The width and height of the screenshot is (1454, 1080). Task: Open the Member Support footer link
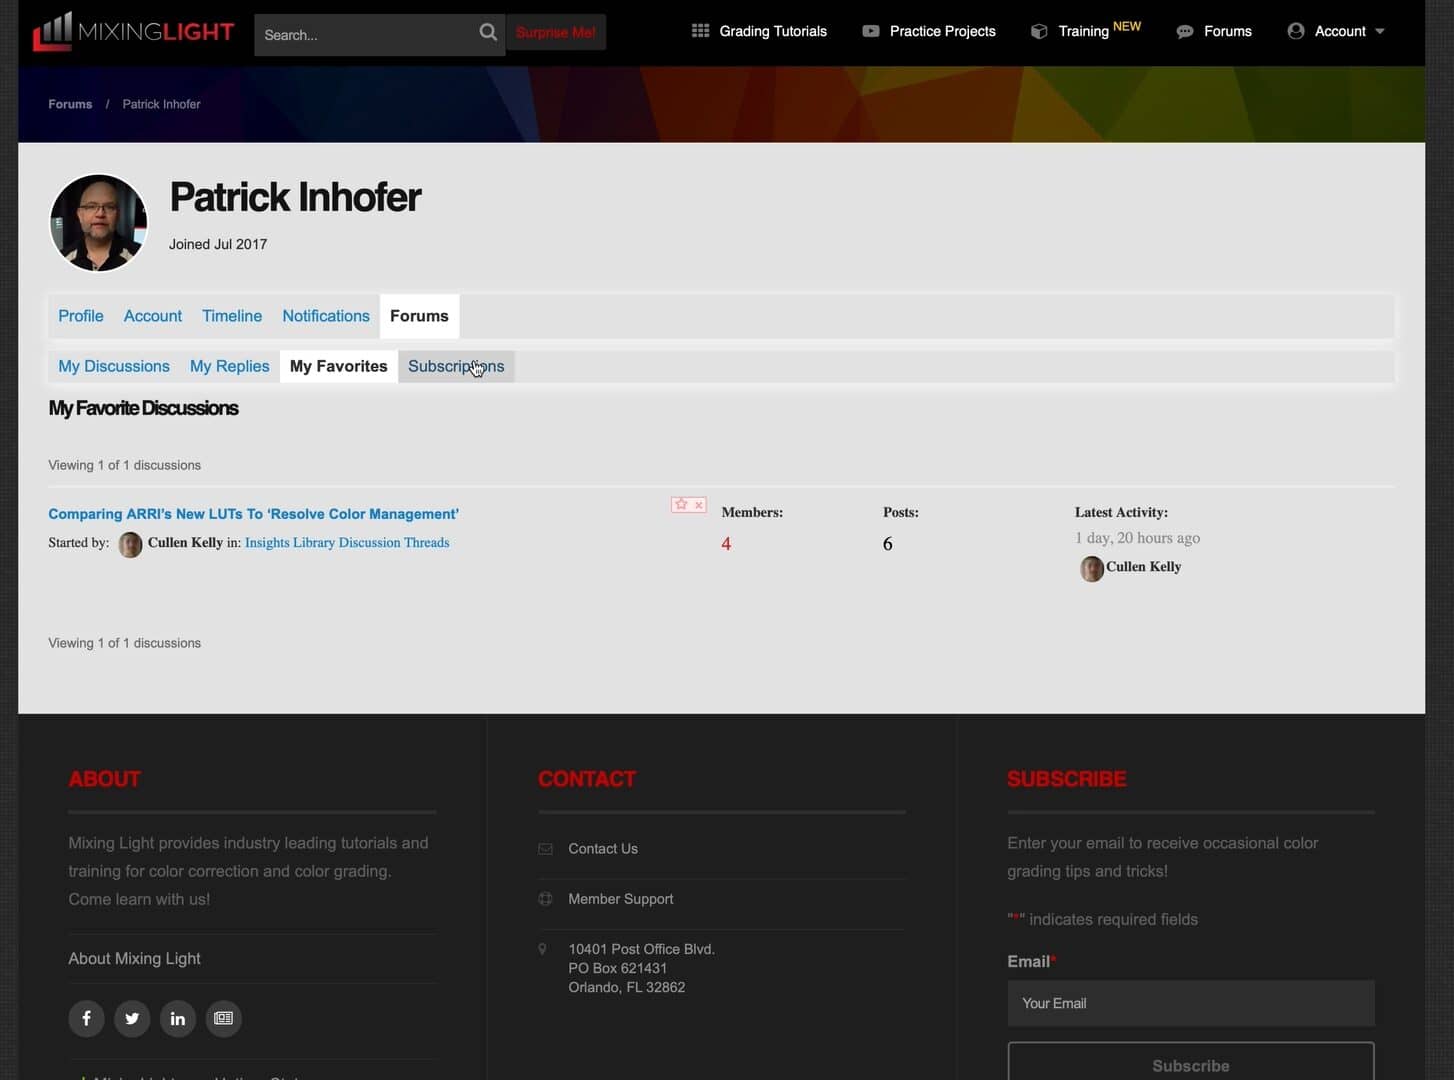tap(621, 899)
